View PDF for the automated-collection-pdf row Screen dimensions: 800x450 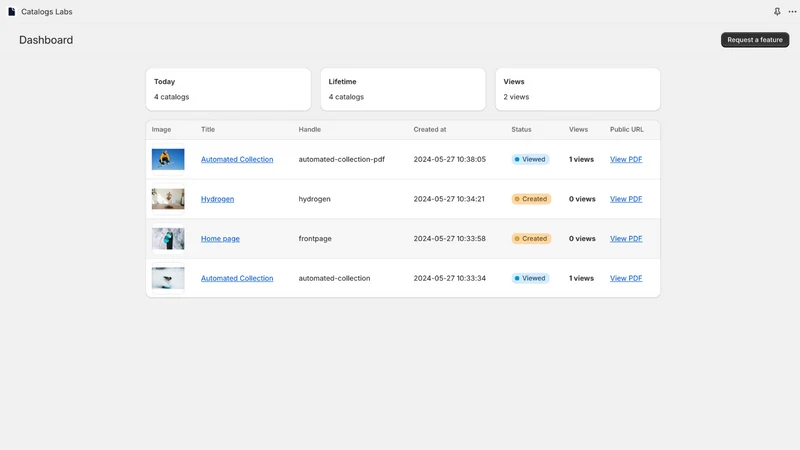(626, 159)
